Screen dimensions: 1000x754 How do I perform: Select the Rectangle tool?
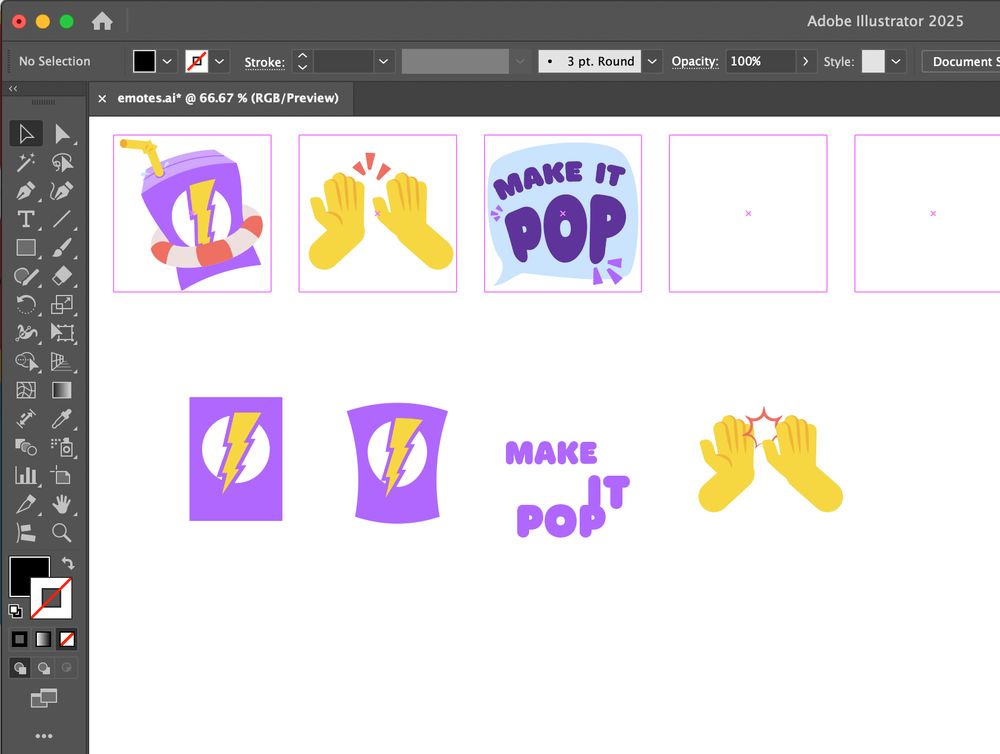click(x=26, y=248)
